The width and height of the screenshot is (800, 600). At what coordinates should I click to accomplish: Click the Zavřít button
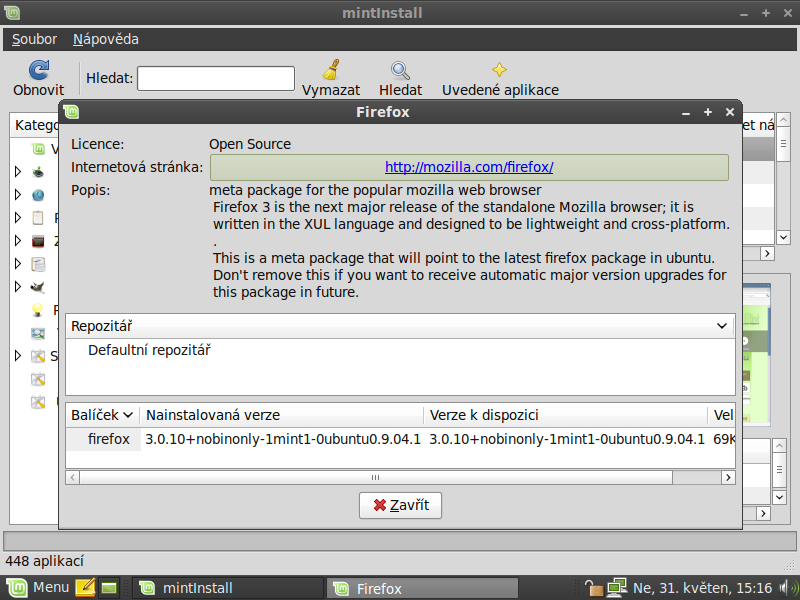tap(401, 505)
